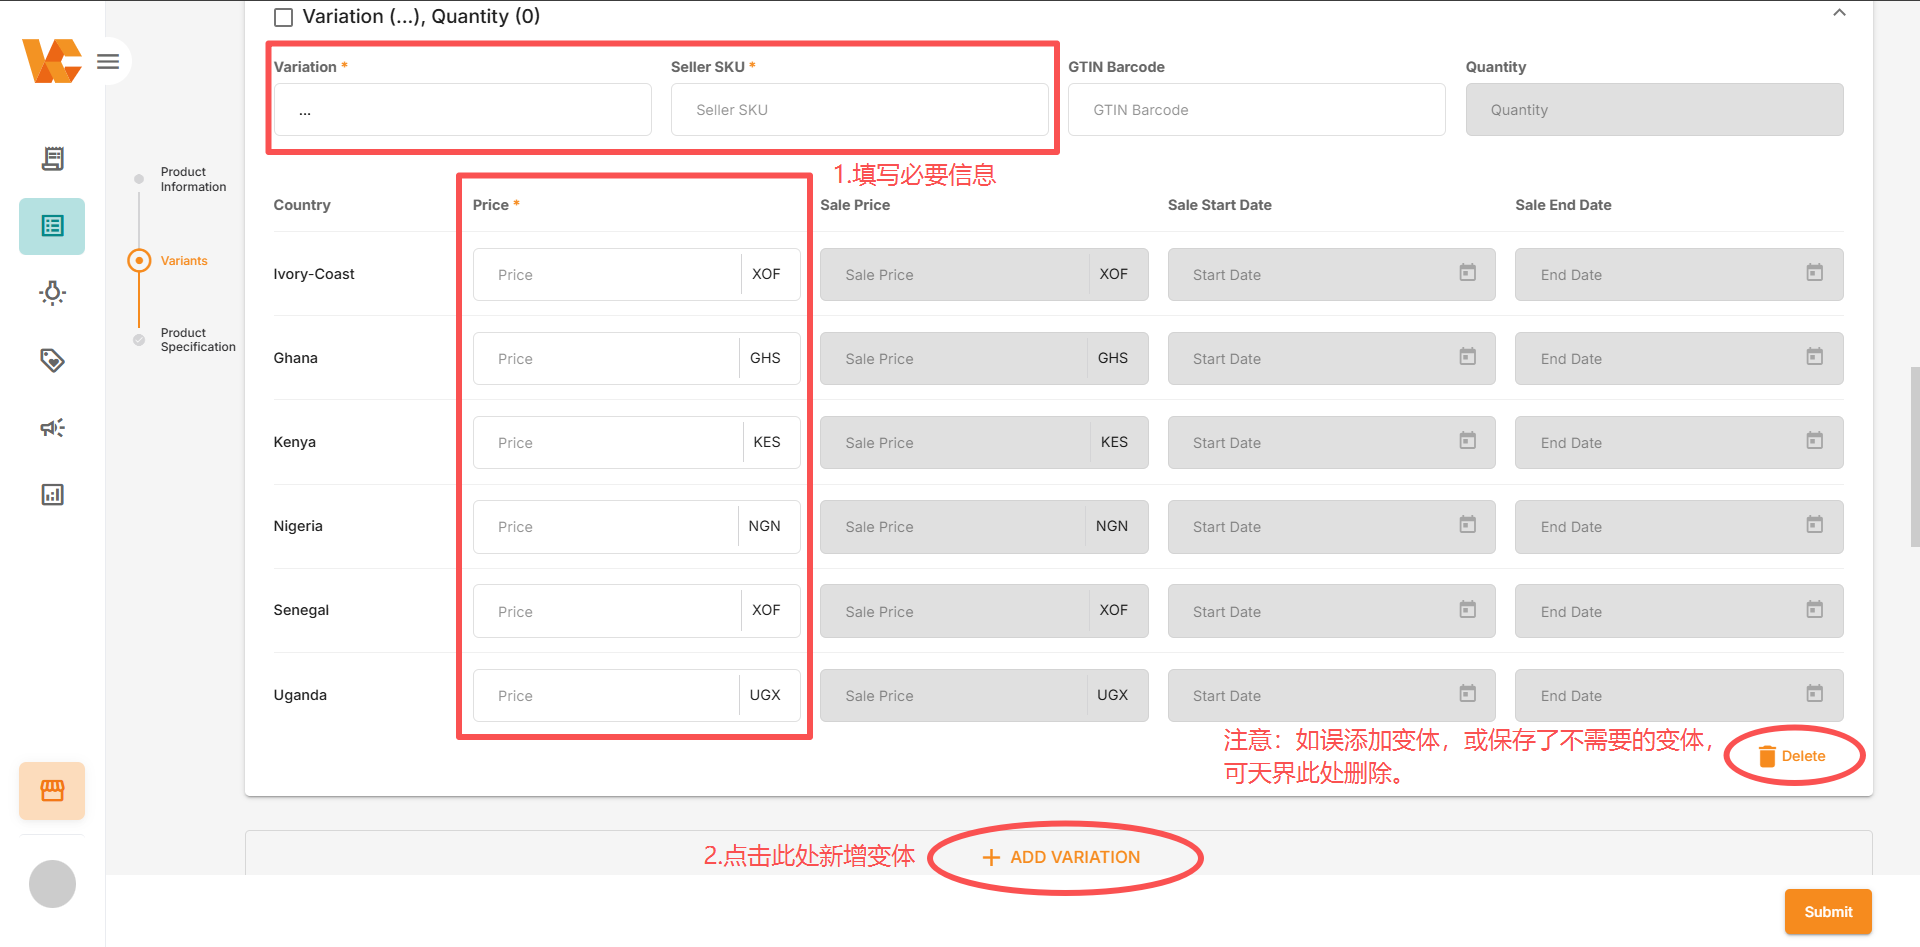Open the products list sidebar icon
The image size is (1920, 947).
coord(52,226)
